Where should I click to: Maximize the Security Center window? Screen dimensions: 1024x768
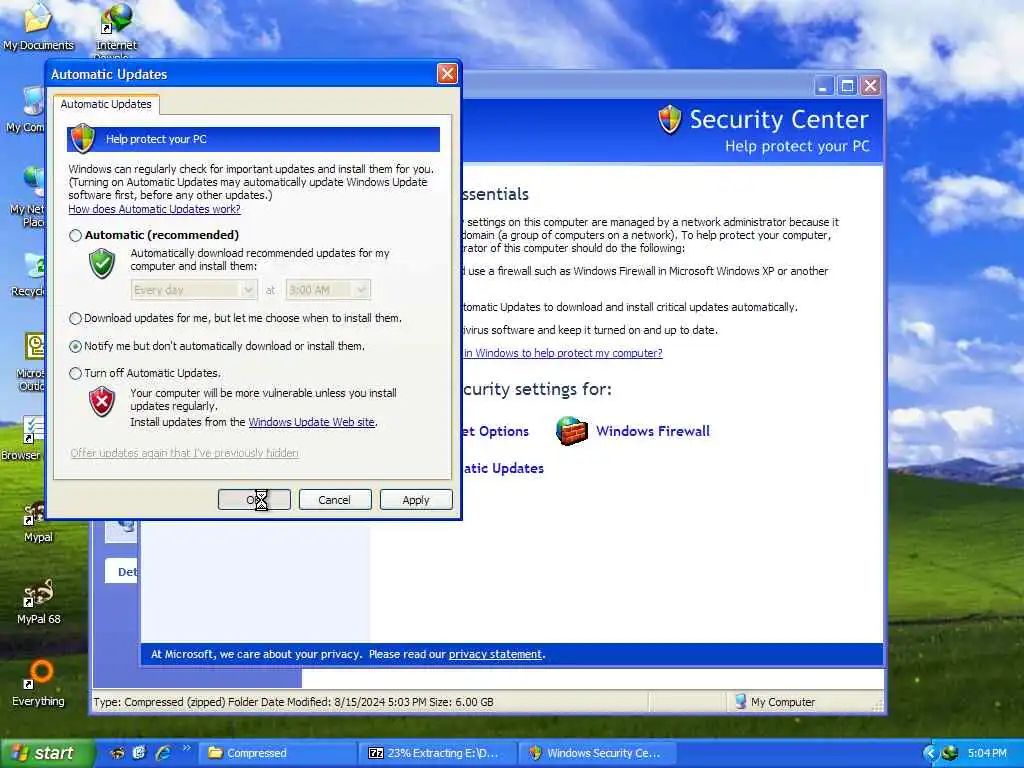[x=848, y=86]
